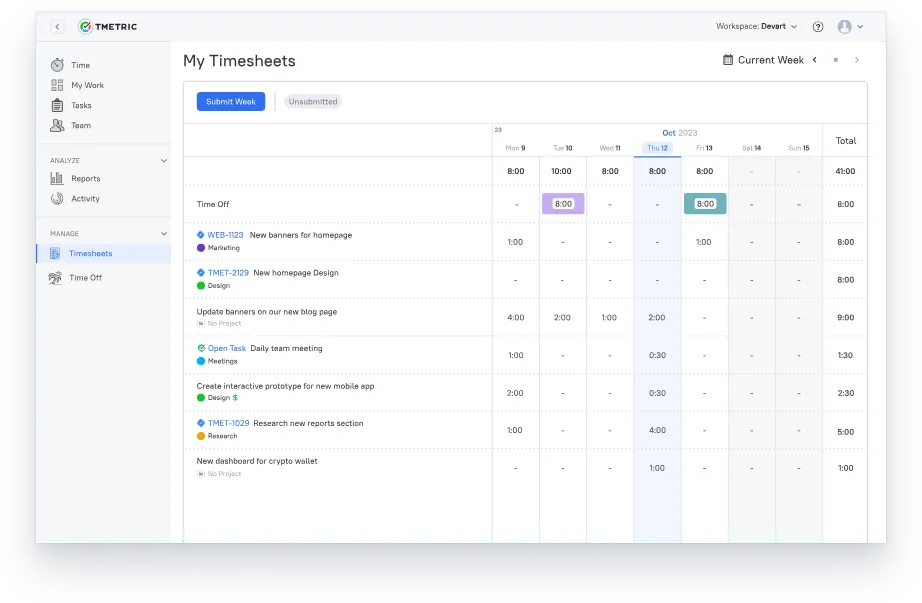Go to previous week with the left arrow
Image resolution: width=922 pixels, height=603 pixels.
click(x=816, y=60)
